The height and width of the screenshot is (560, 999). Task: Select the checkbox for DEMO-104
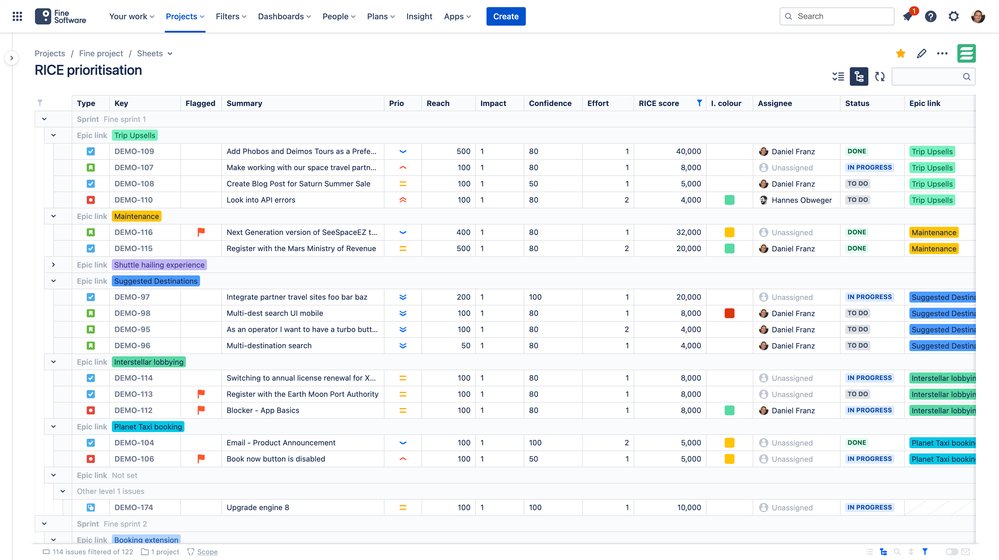pos(91,443)
